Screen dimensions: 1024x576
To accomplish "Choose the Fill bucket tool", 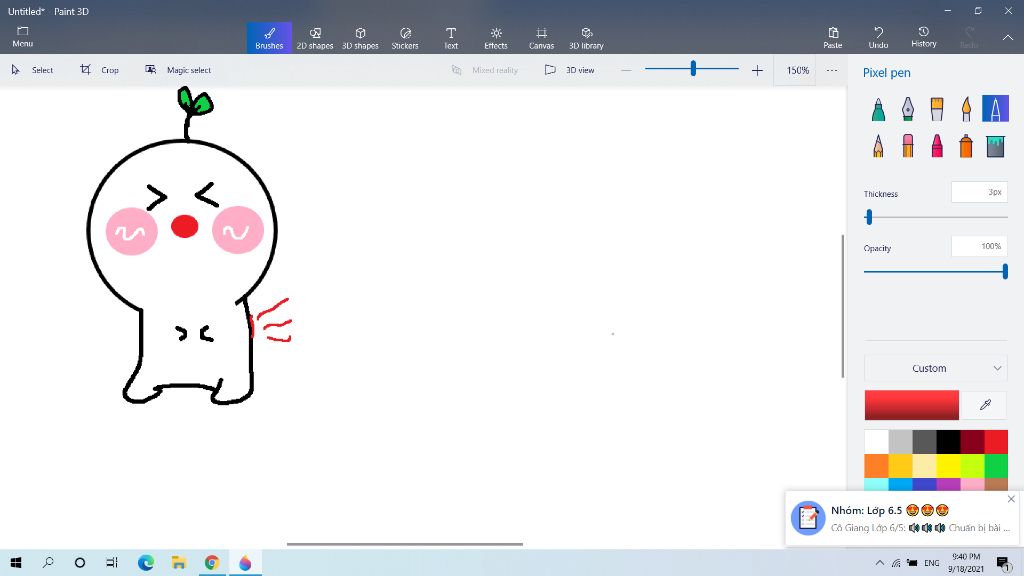I will pos(995,146).
